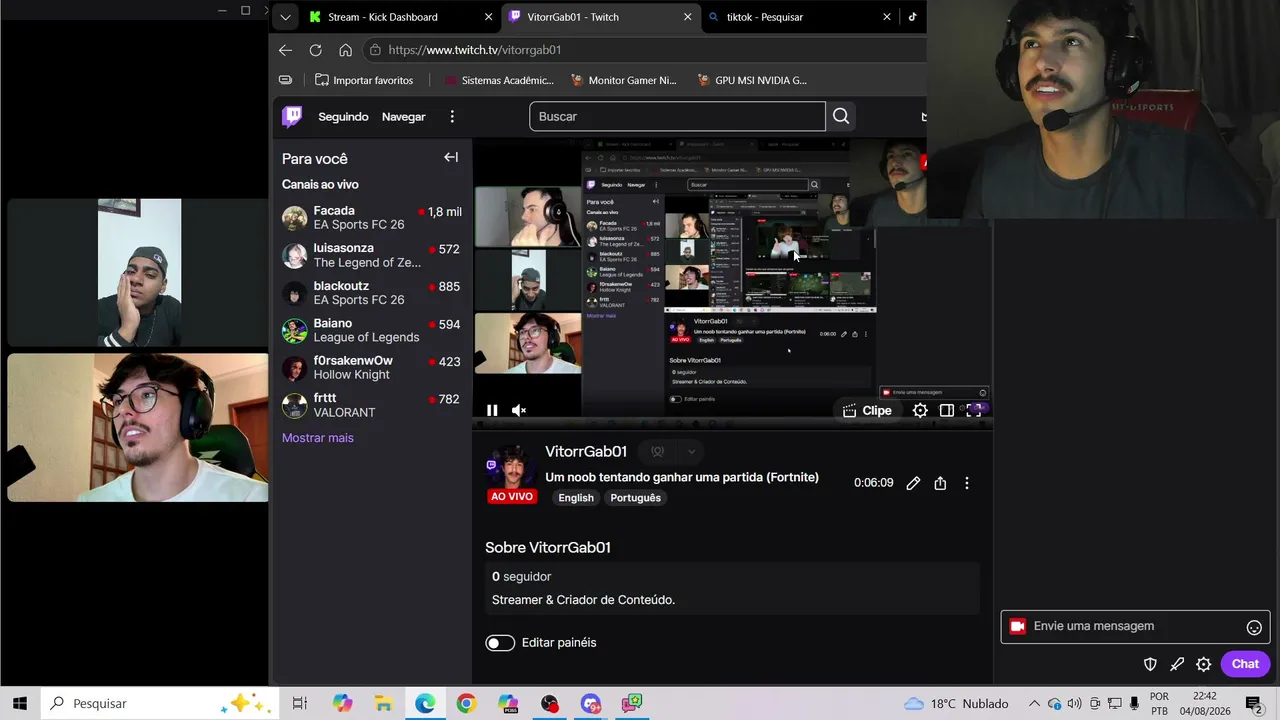Open the taskbar weather widget 18°C Nublado
This screenshot has height=720, width=1280.
(x=956, y=703)
